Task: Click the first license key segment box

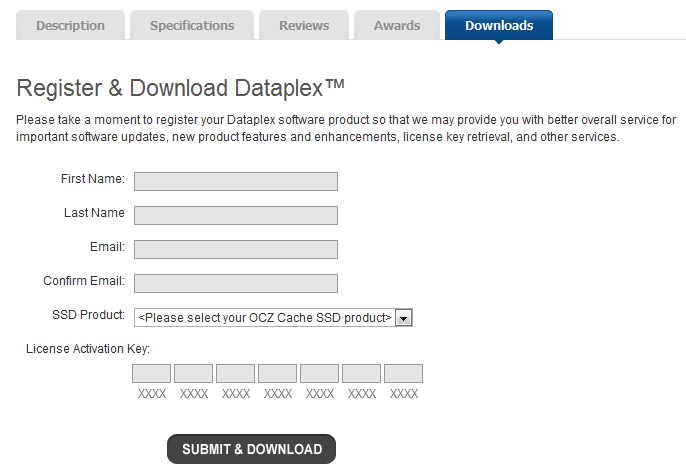Action: pyautogui.click(x=151, y=374)
